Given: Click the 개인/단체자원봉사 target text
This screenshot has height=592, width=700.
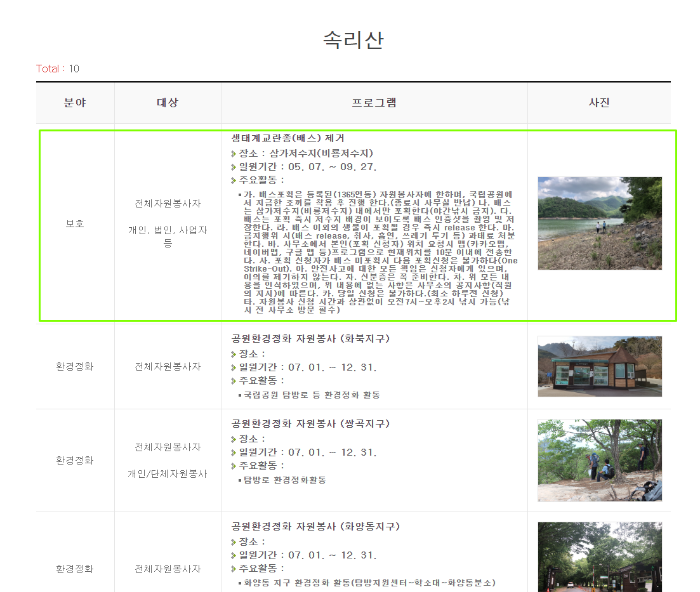Looking at the screenshot, I should [167, 474].
